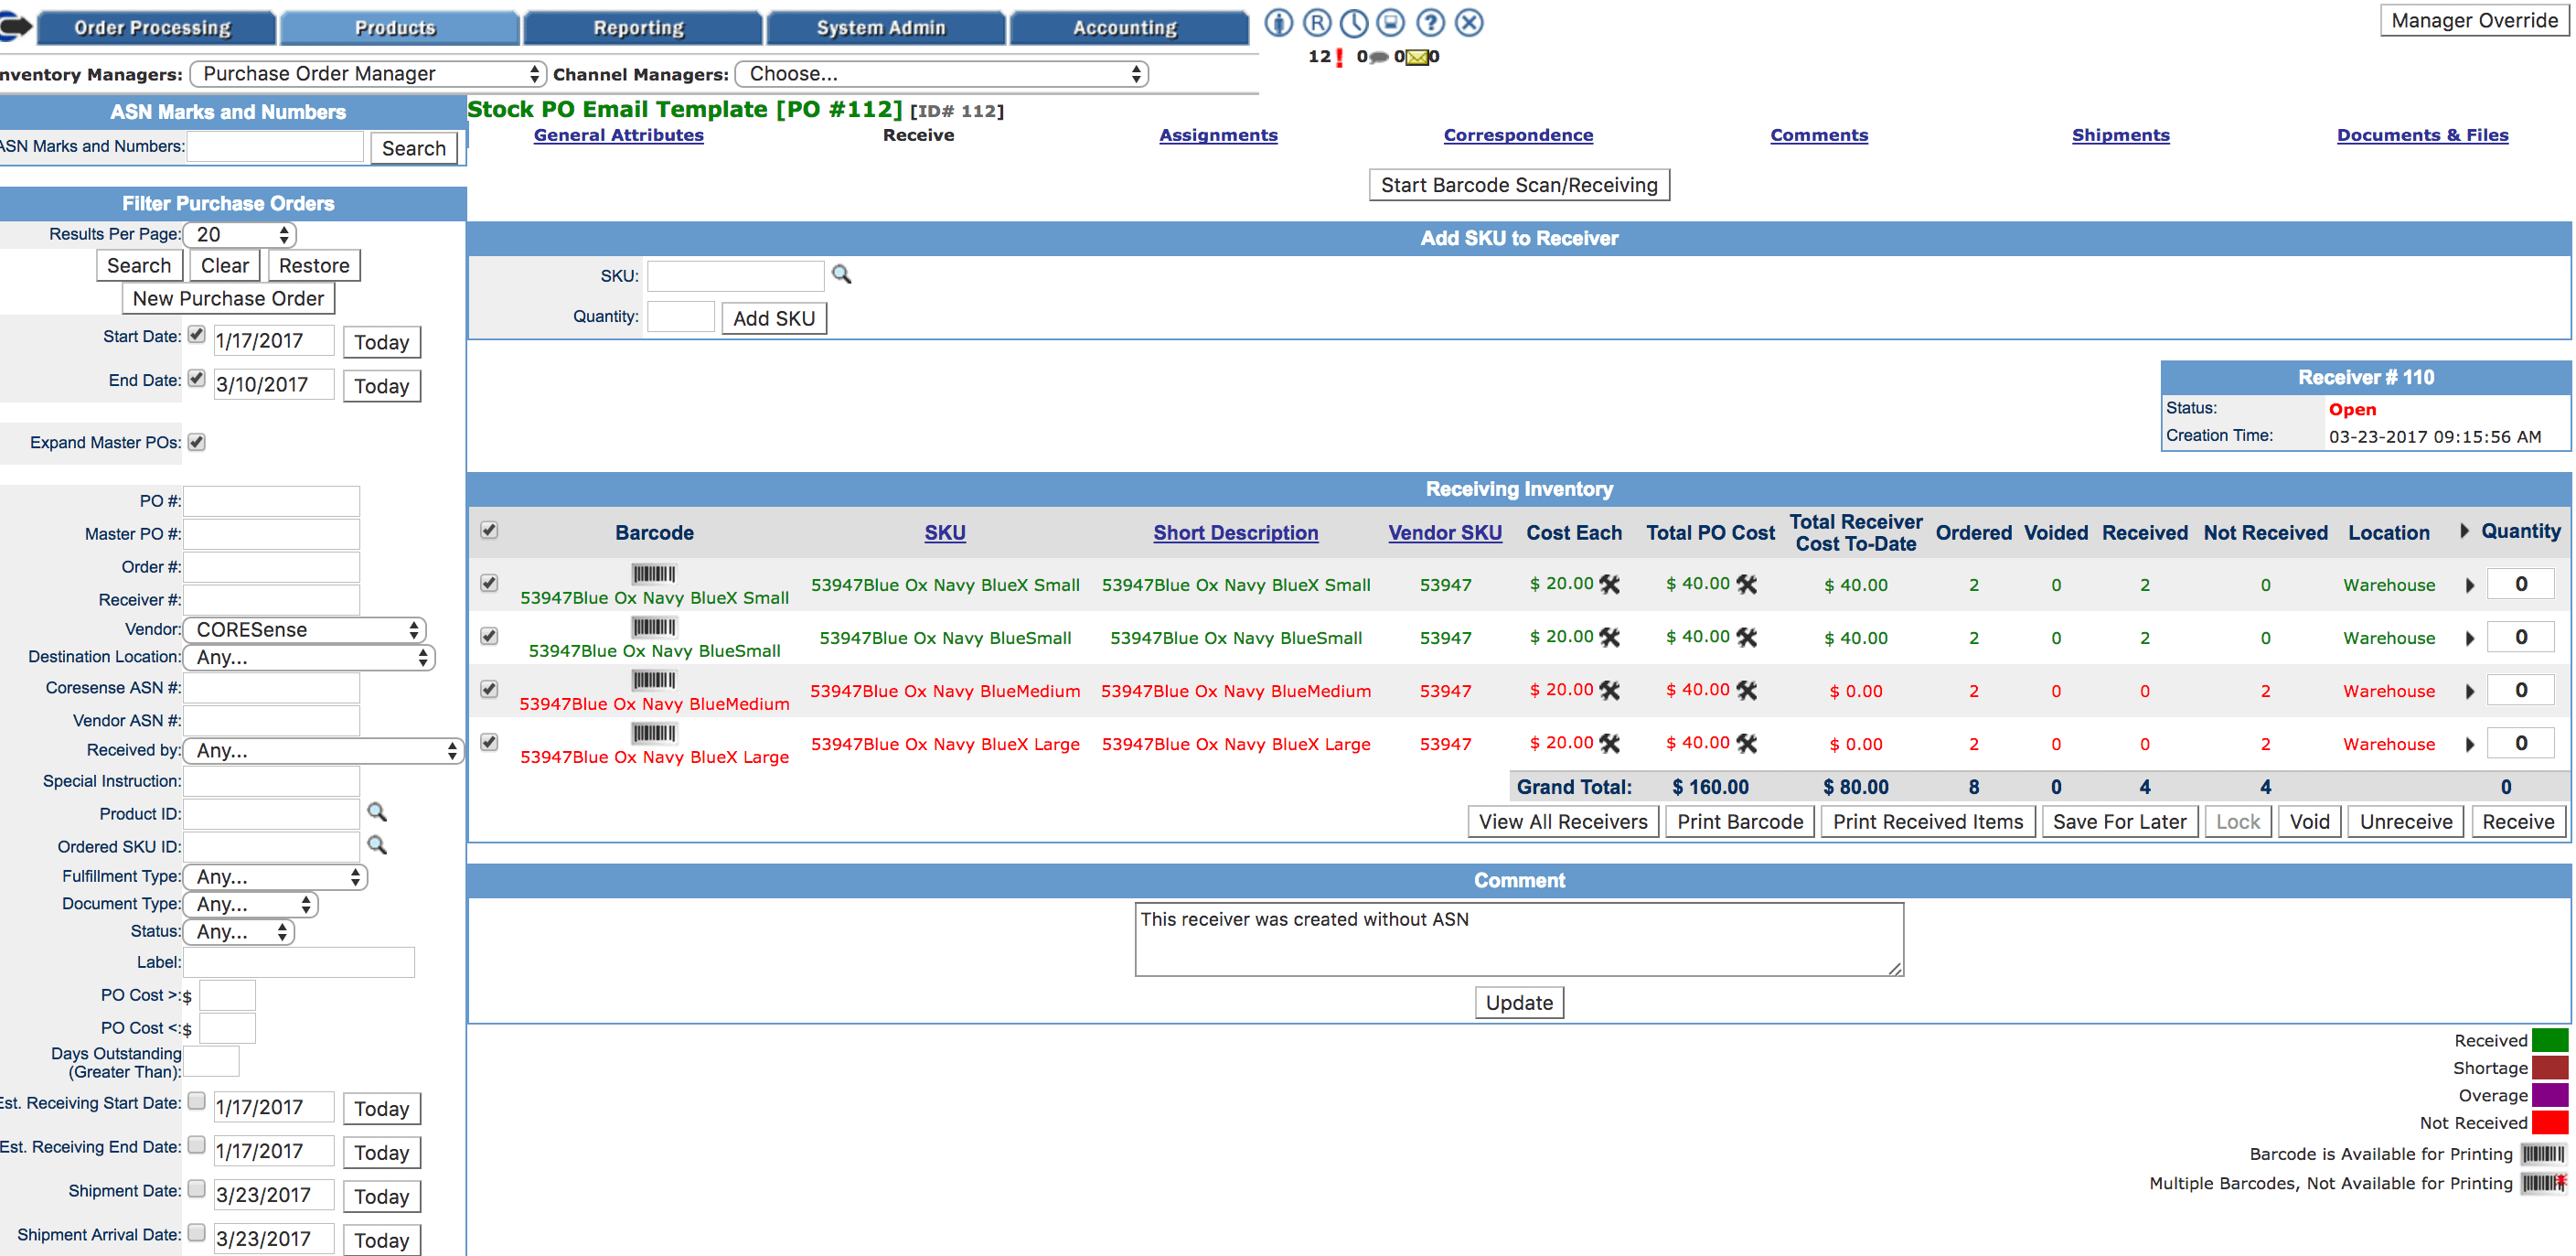Edit Cost Each tool icon for BlueMedium row
Image resolution: width=2576 pixels, height=1256 pixels.
[1610, 690]
